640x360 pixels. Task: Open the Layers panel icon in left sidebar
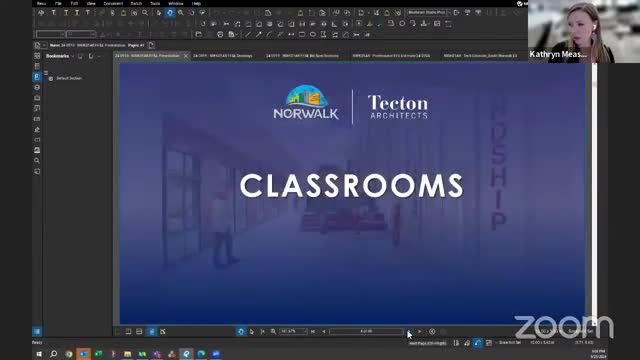coord(37,87)
